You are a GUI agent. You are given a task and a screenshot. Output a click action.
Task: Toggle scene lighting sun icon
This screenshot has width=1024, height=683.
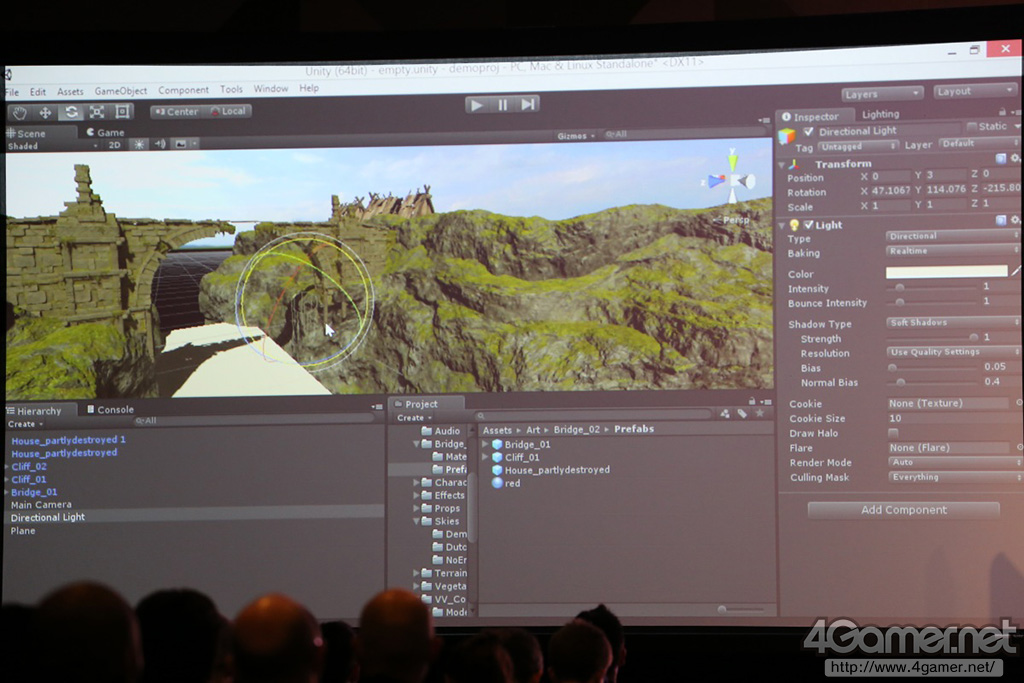point(139,144)
